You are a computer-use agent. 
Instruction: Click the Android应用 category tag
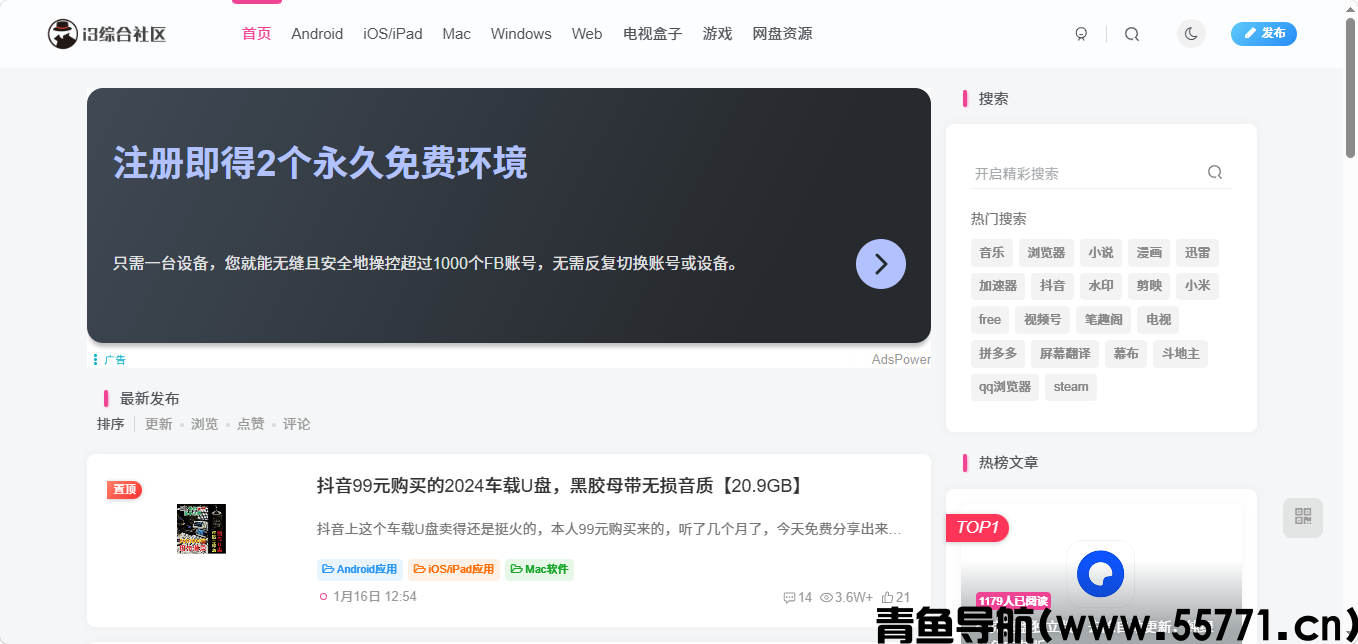(x=360, y=570)
